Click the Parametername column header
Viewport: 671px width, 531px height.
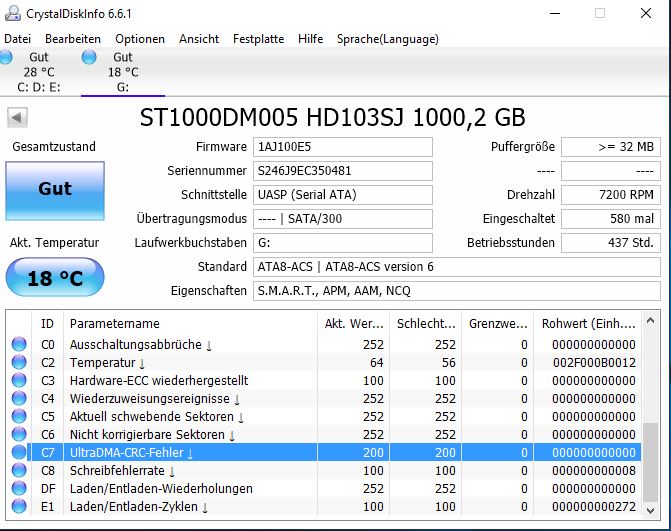coord(190,323)
